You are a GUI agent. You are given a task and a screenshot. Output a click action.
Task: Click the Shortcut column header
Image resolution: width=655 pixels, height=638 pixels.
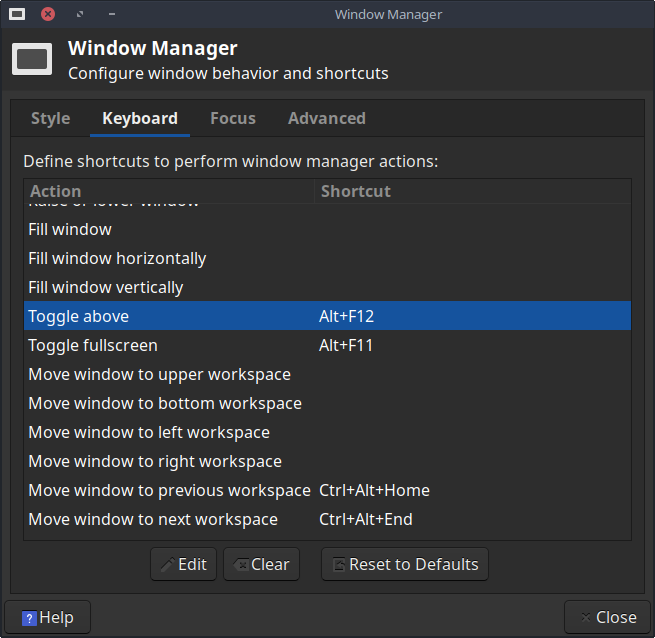pyautogui.click(x=472, y=191)
